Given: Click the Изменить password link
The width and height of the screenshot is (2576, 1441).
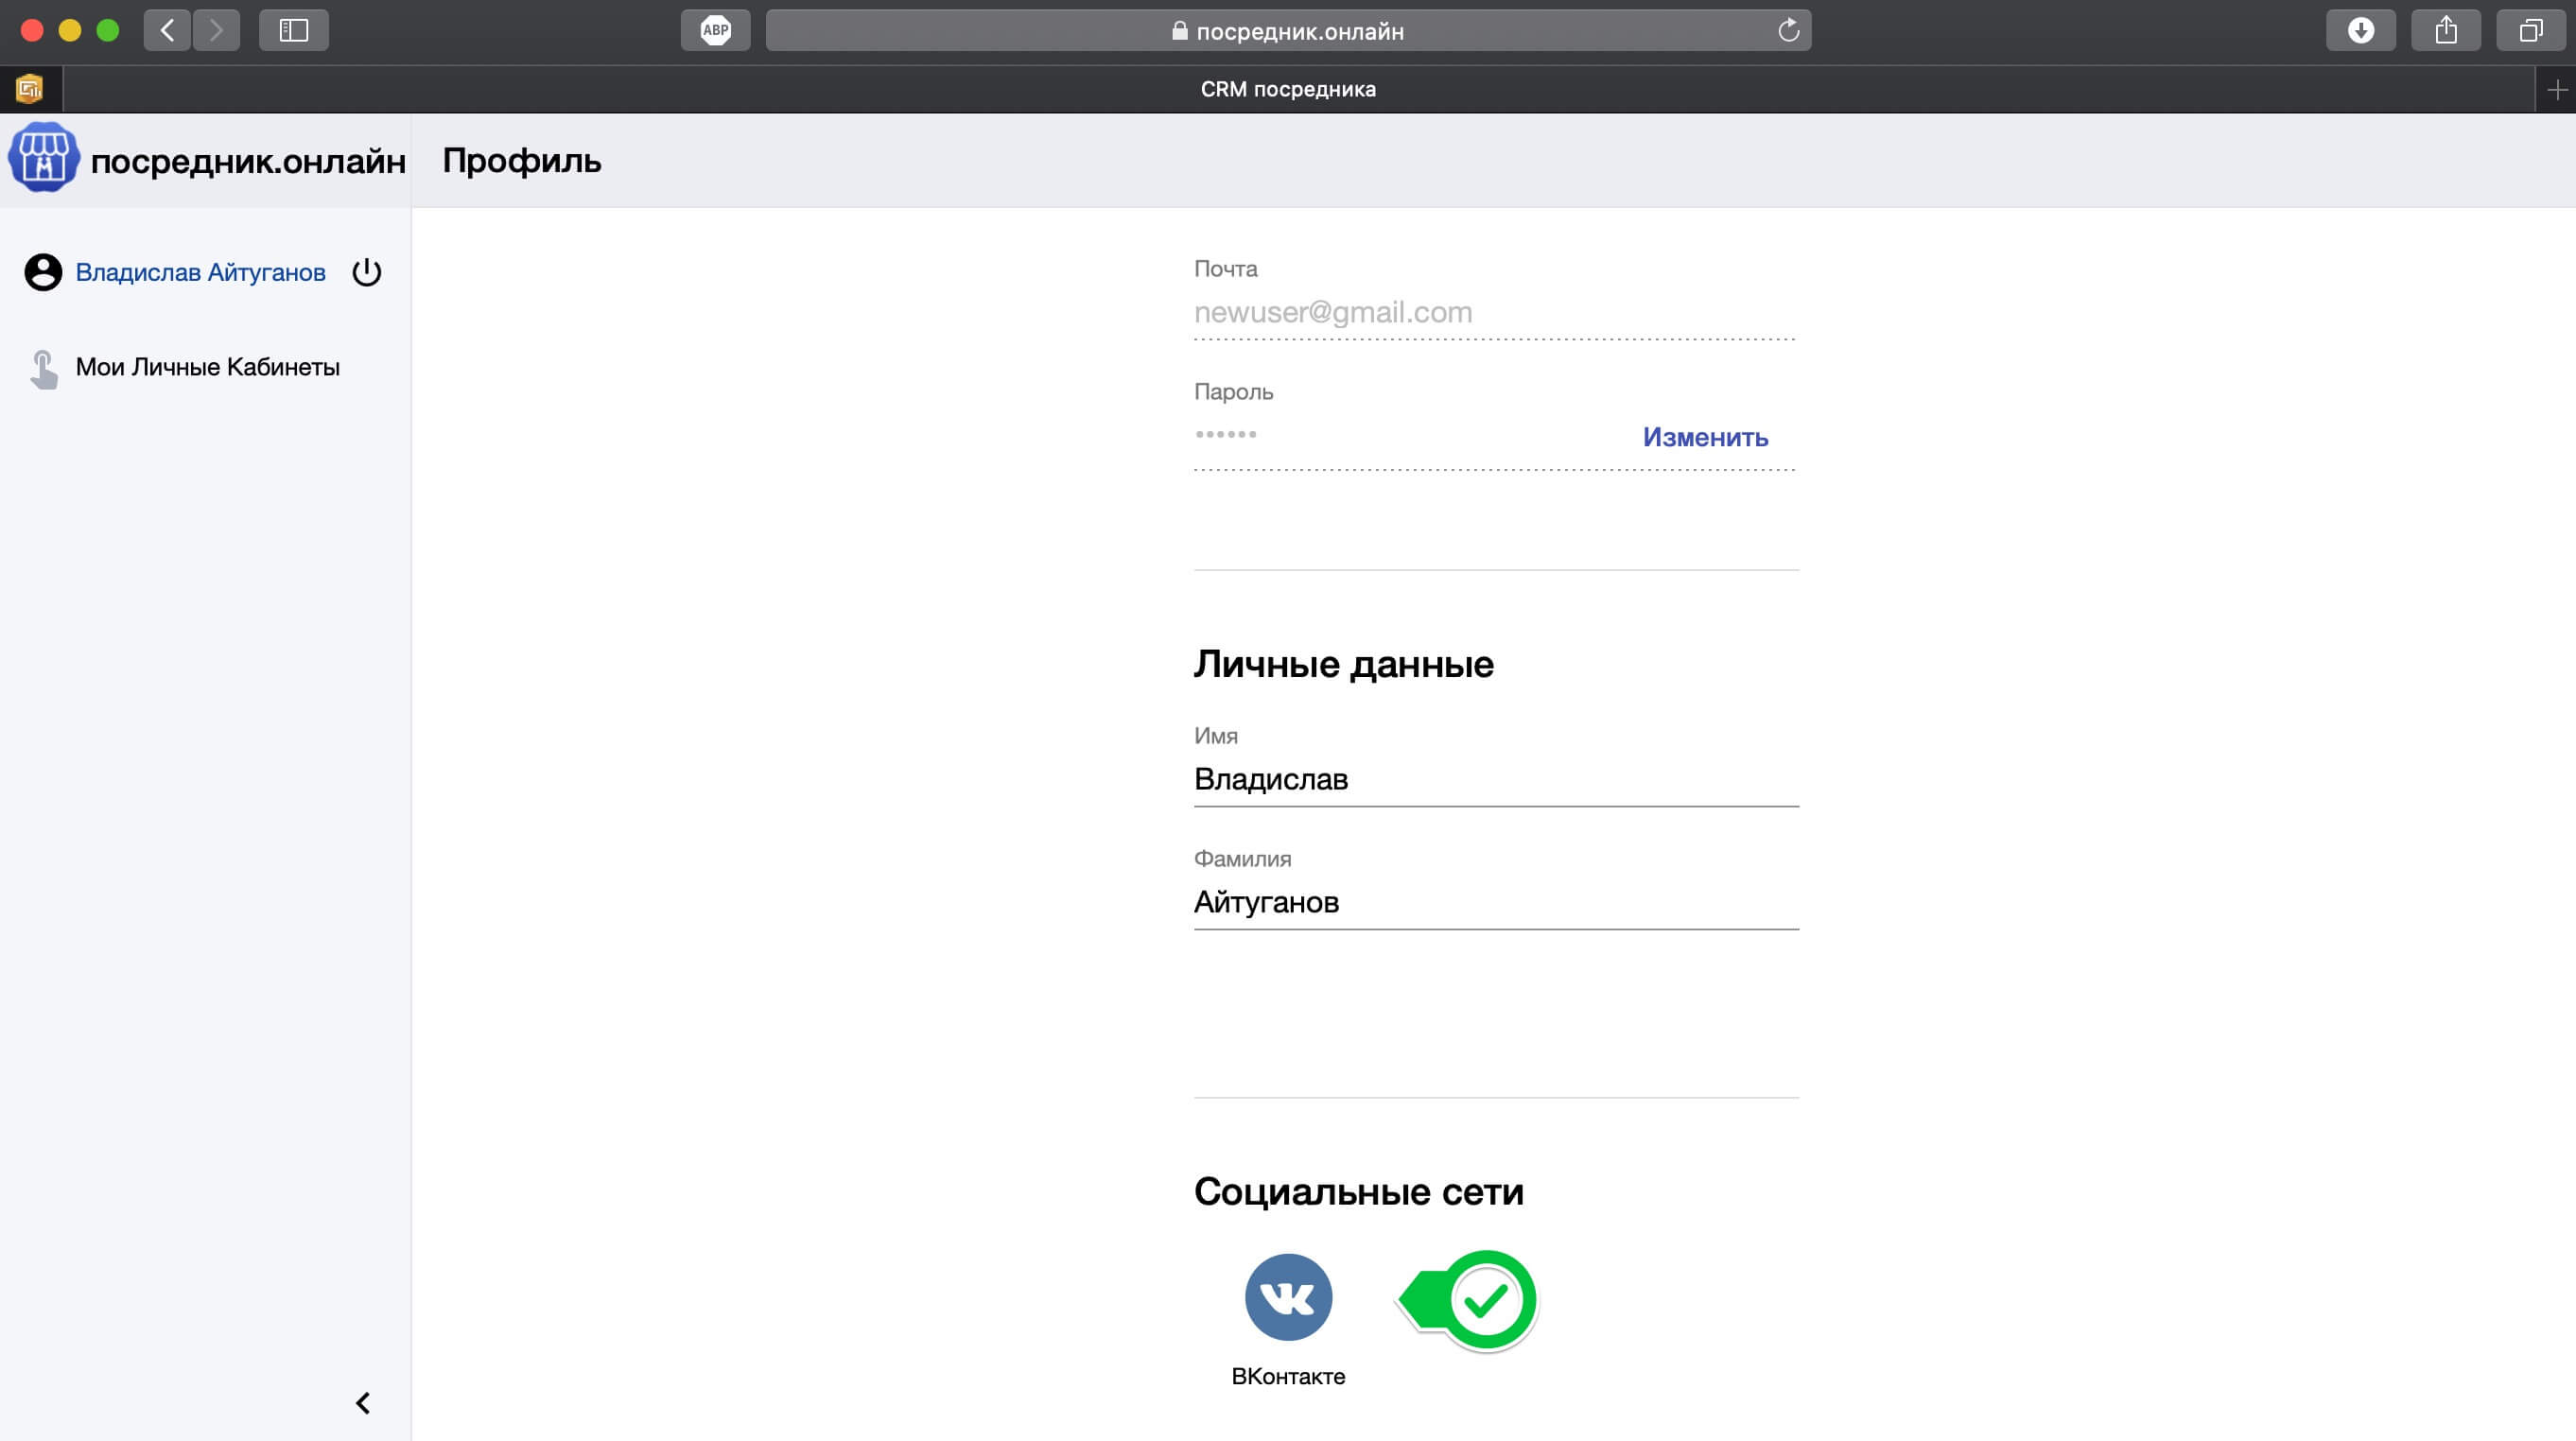Looking at the screenshot, I should [x=1705, y=437].
